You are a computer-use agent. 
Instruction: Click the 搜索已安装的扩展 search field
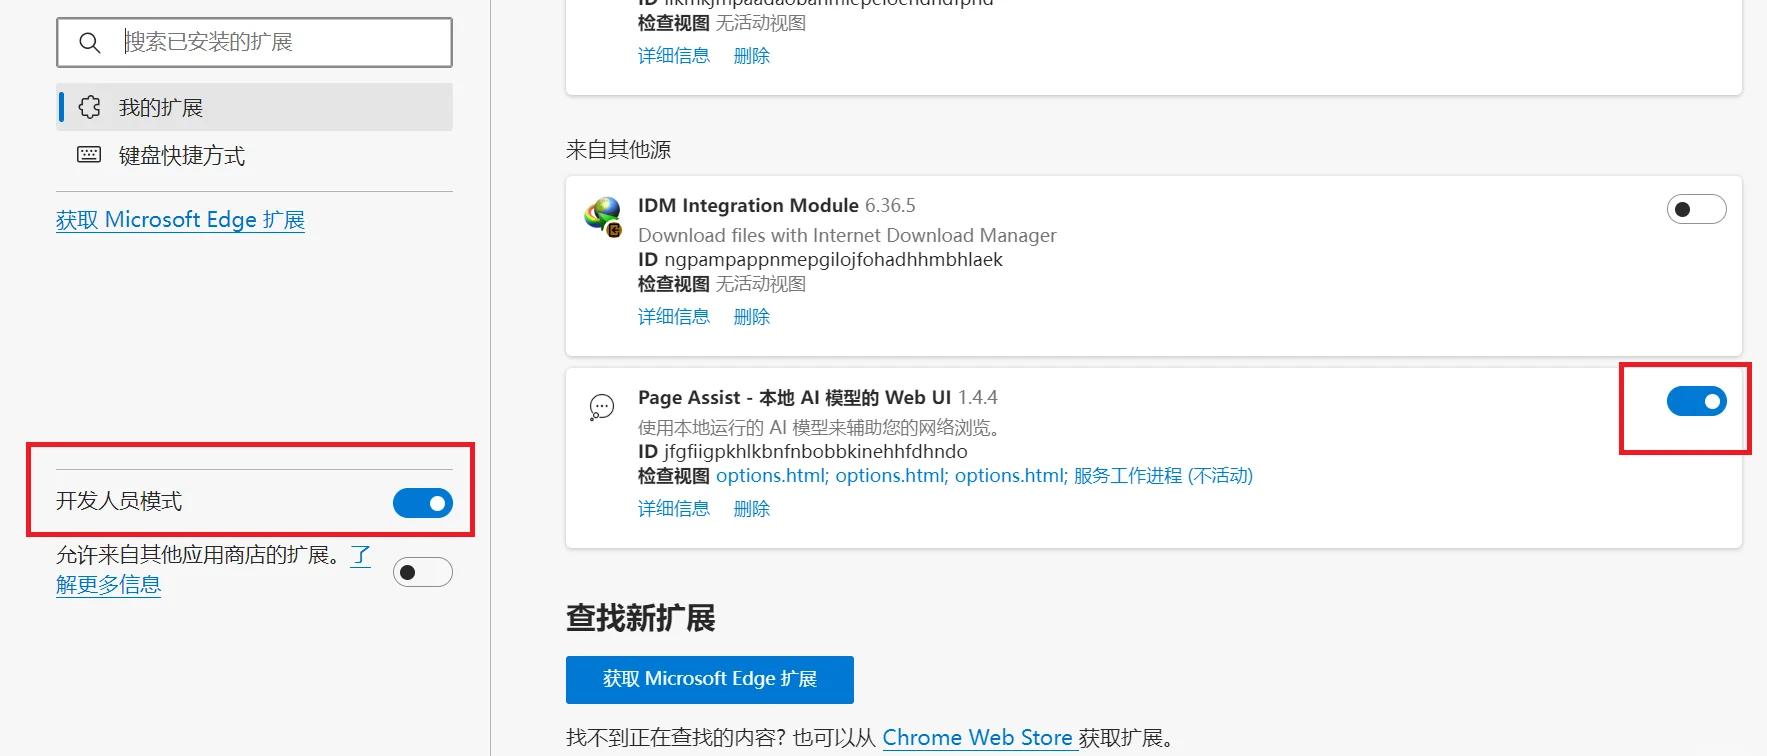click(254, 42)
